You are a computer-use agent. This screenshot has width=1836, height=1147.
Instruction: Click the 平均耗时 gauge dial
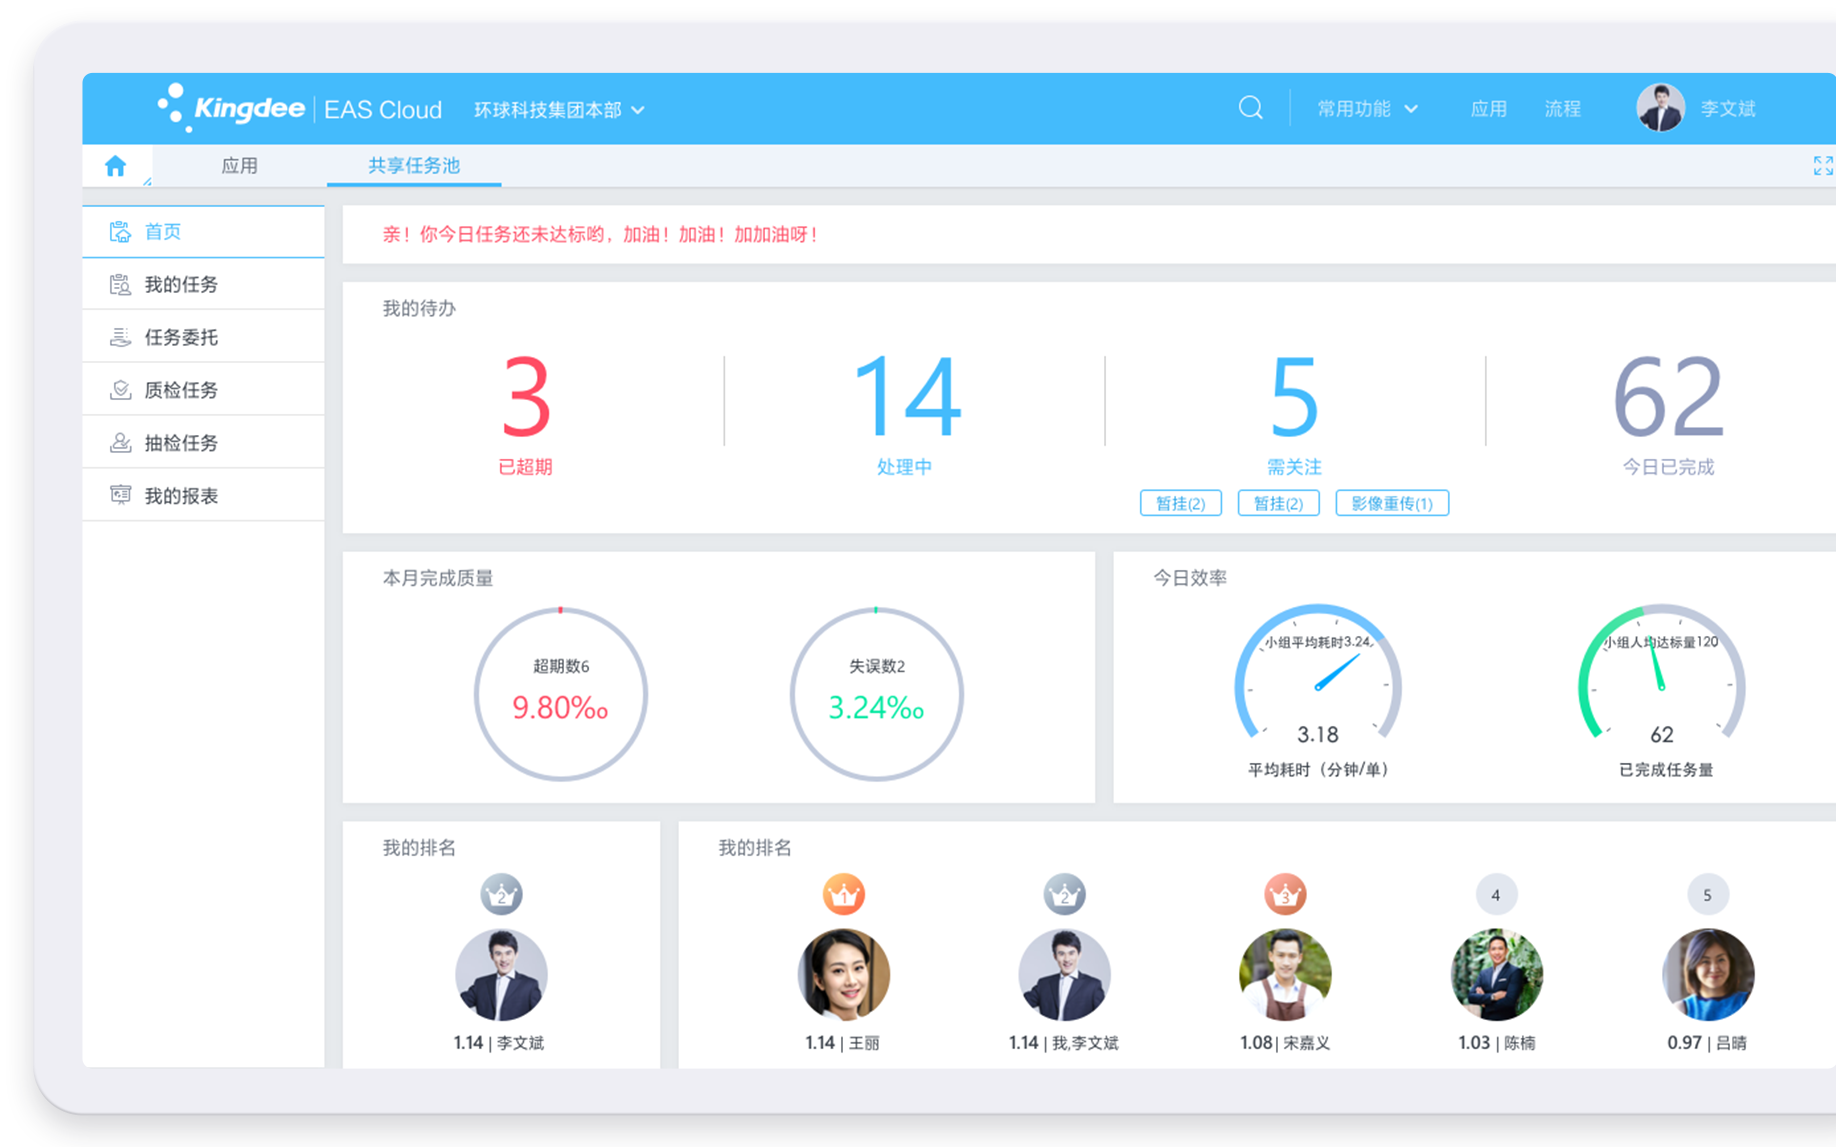(1318, 680)
